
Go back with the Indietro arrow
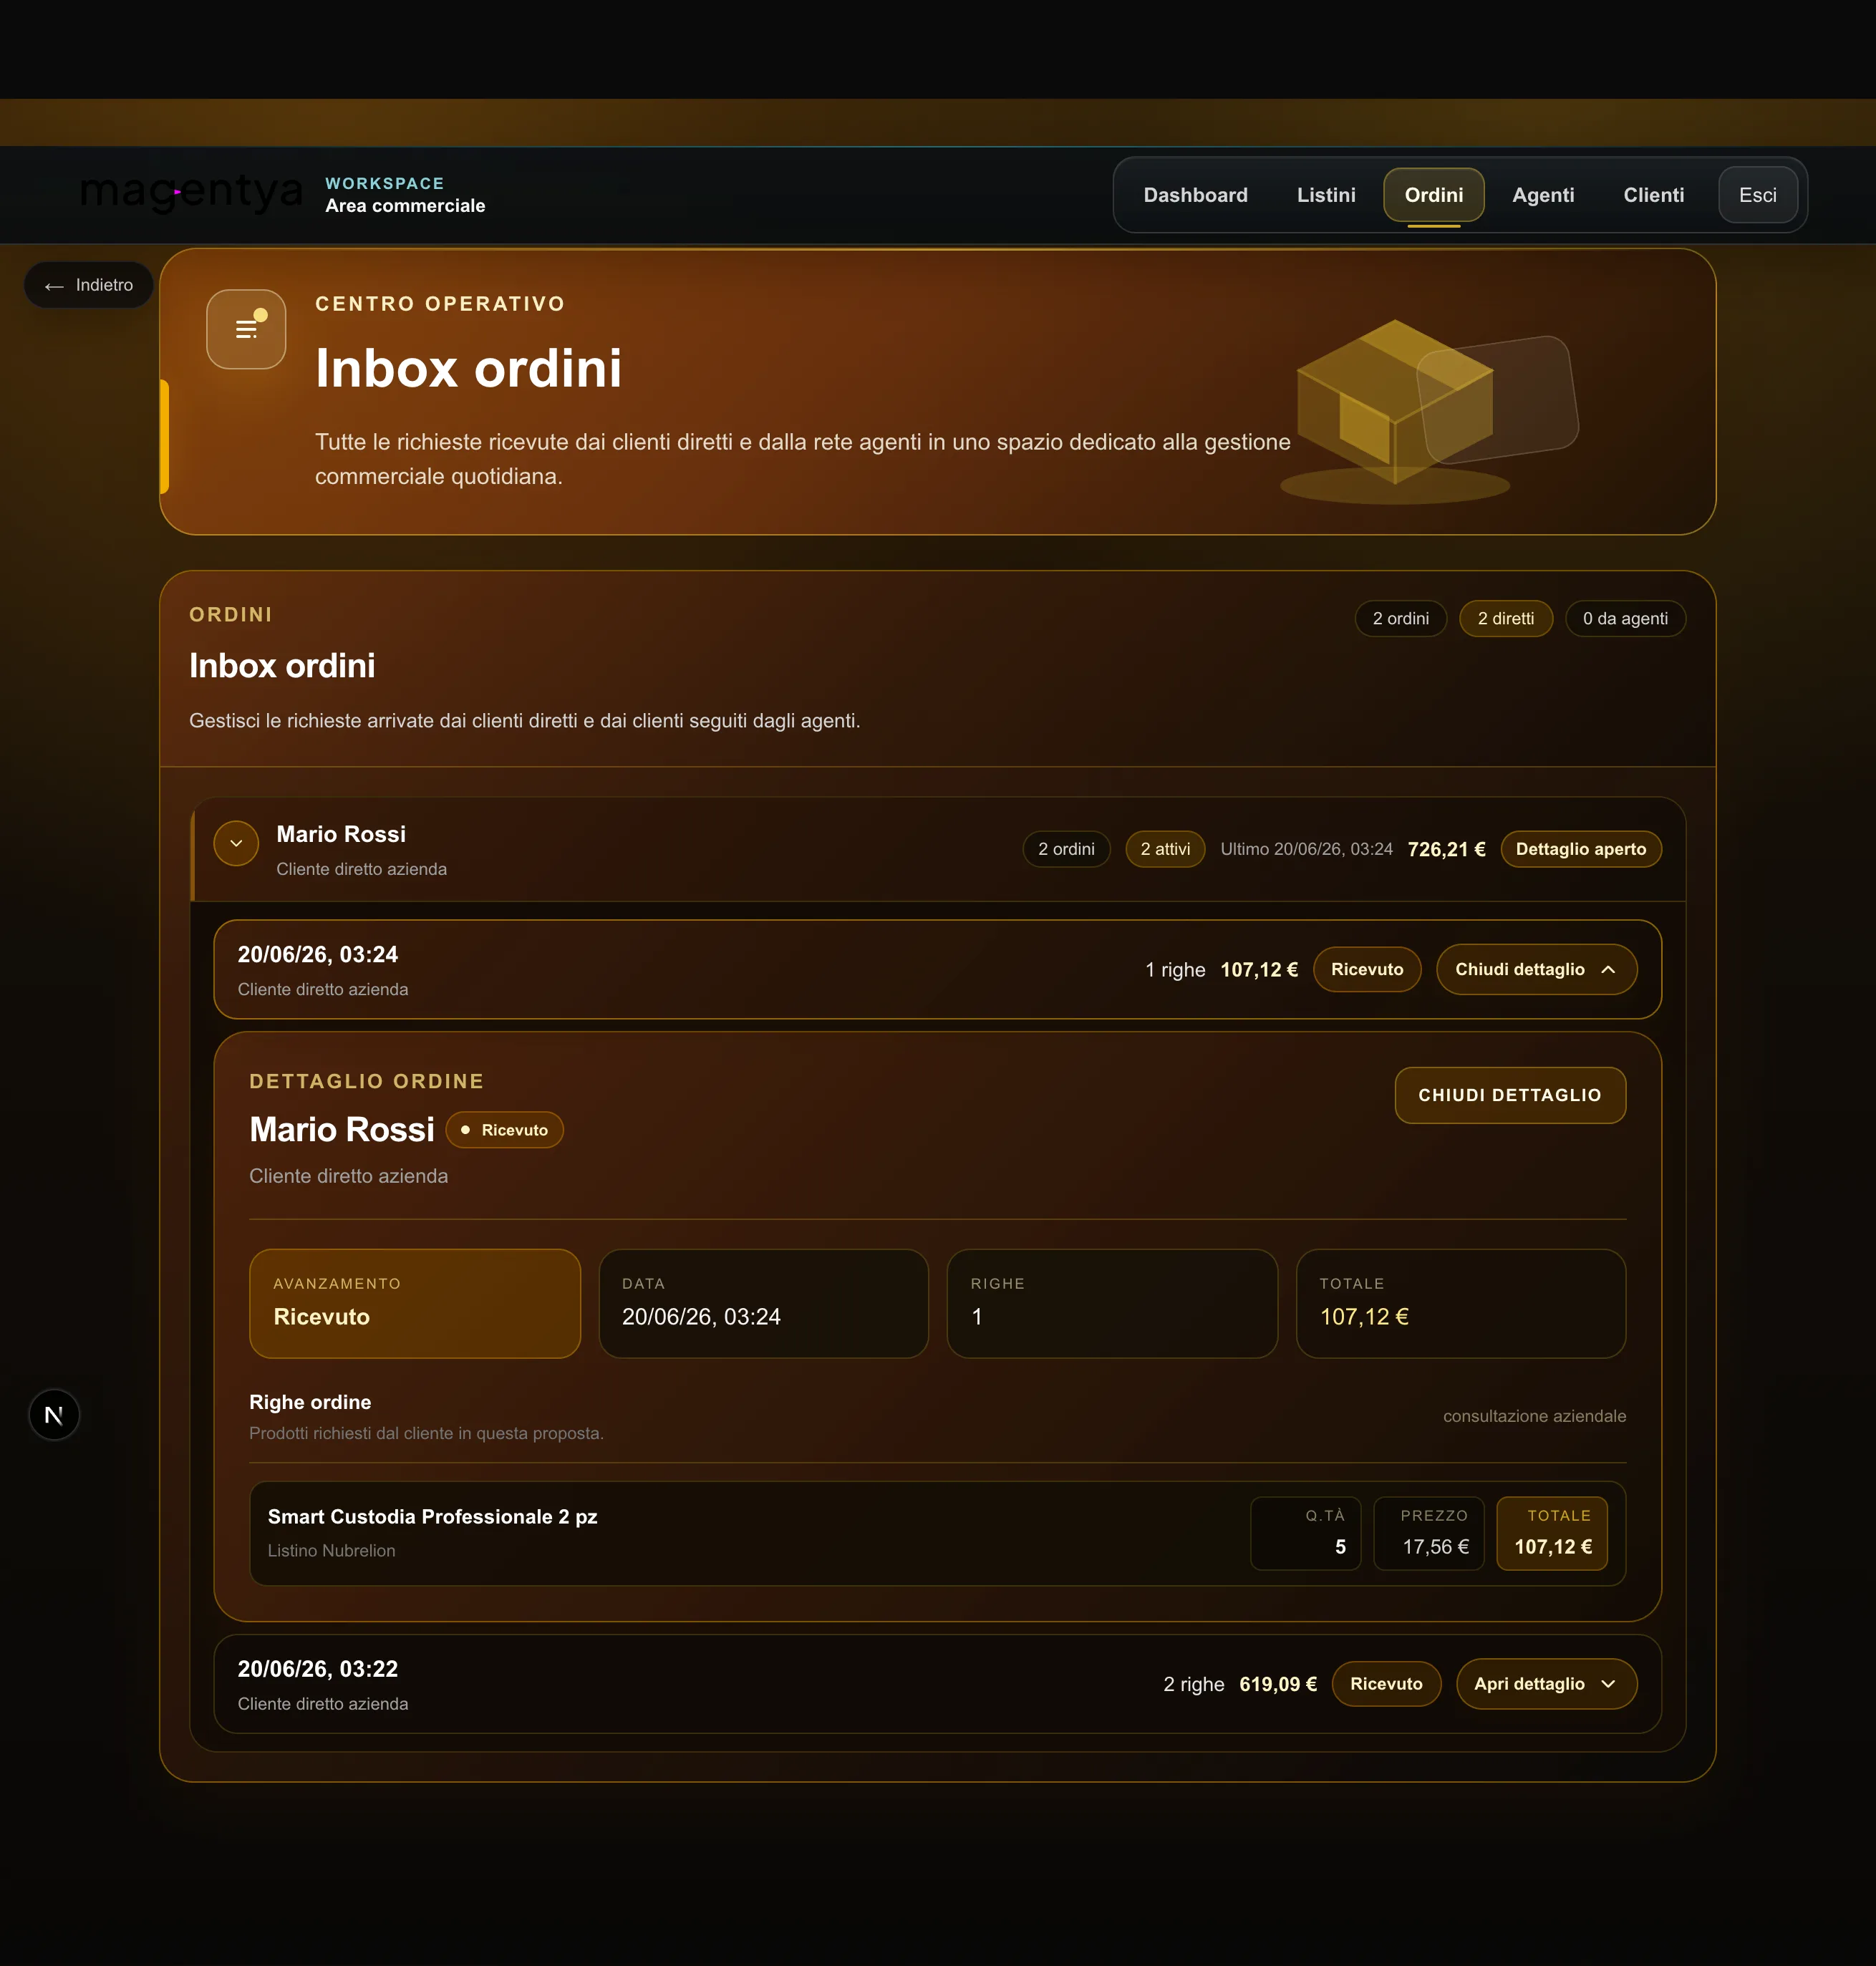click(89, 285)
